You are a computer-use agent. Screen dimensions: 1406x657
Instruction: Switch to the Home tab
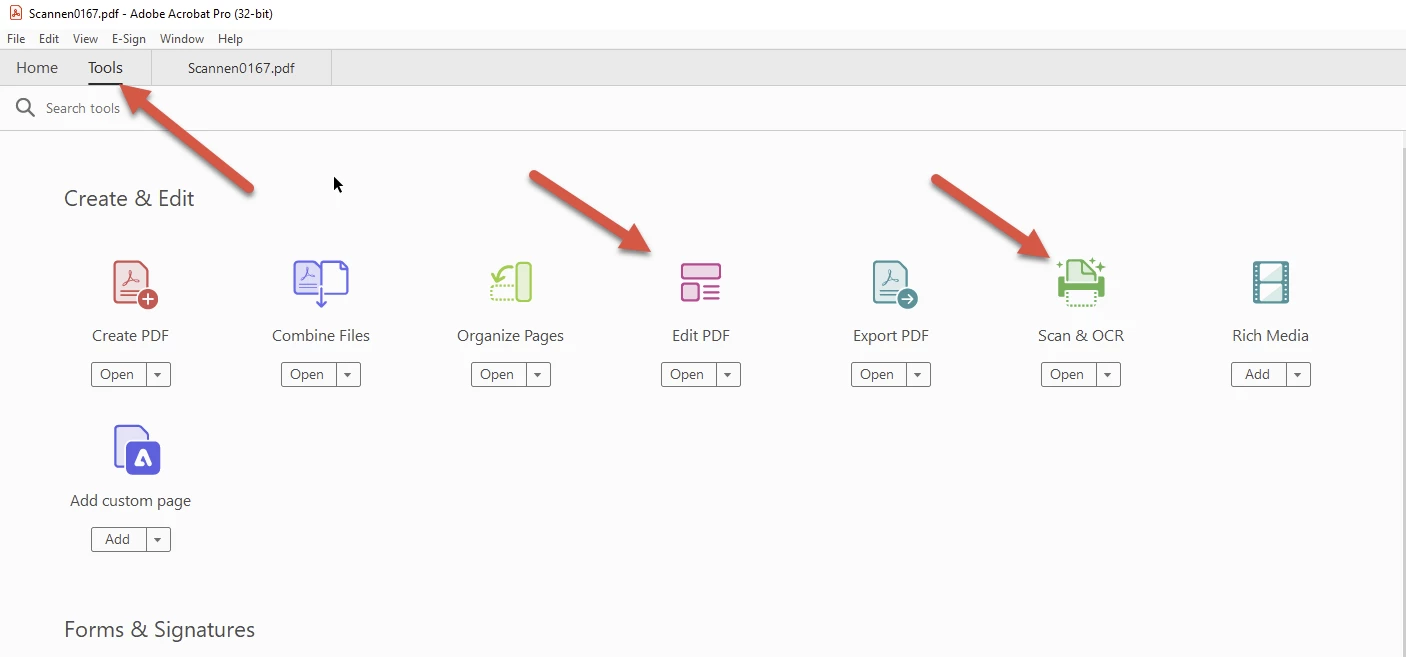click(37, 68)
